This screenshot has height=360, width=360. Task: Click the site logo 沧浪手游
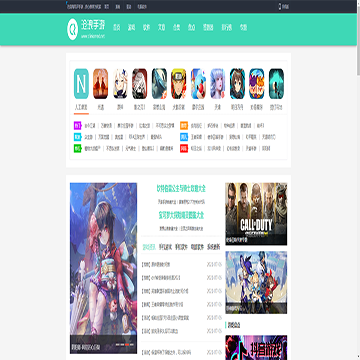[86, 29]
